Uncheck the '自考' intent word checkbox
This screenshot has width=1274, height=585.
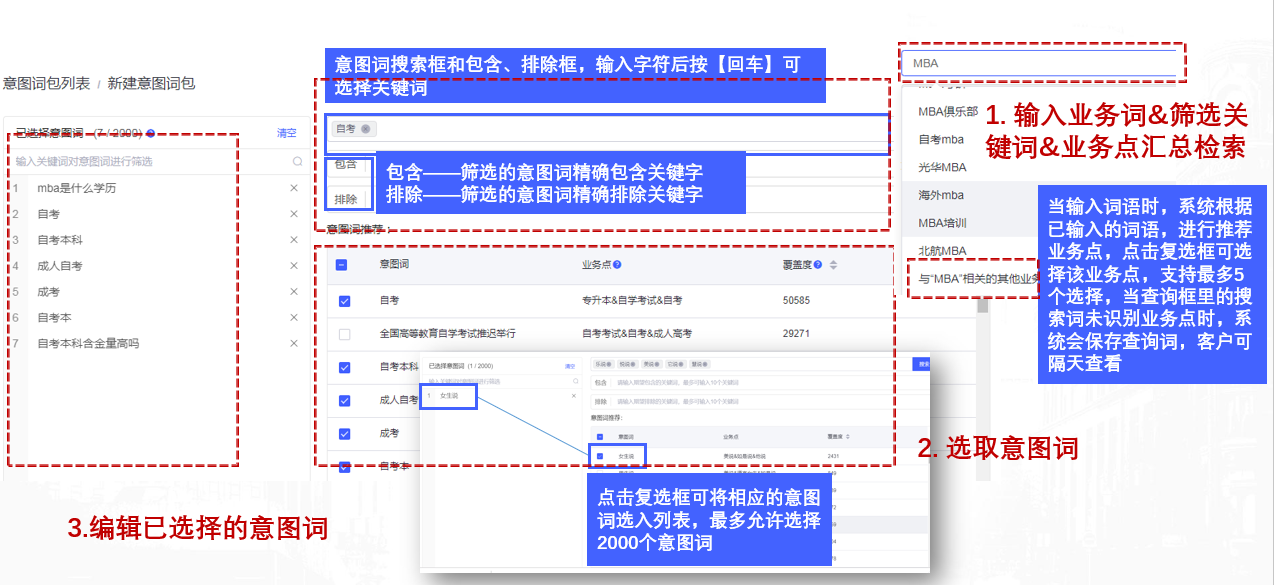[x=344, y=300]
